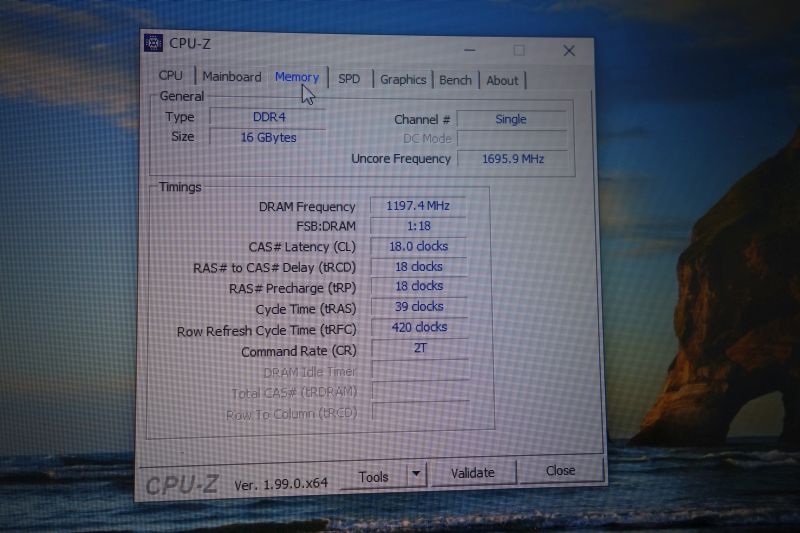
Task: Select DRAM Frequency value 1197.4 MHz
Action: pyautogui.click(x=418, y=206)
